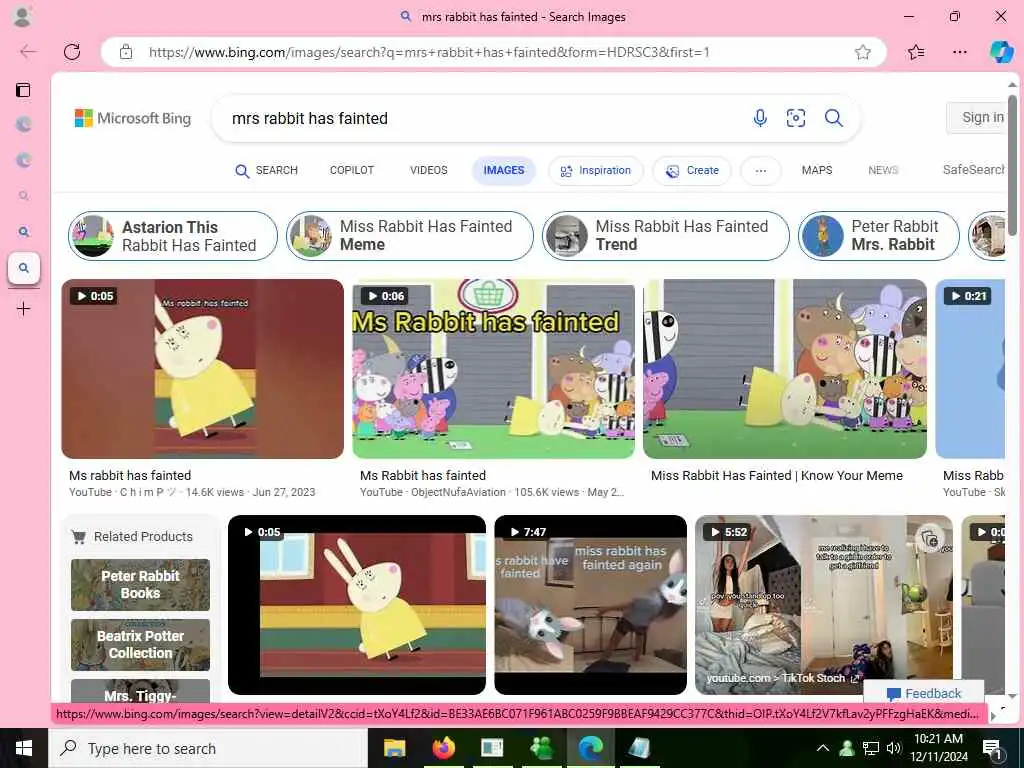Select Miss Rabbit Has Fainted Meme chip
Image resolution: width=1024 pixels, height=768 pixels.
(x=410, y=236)
